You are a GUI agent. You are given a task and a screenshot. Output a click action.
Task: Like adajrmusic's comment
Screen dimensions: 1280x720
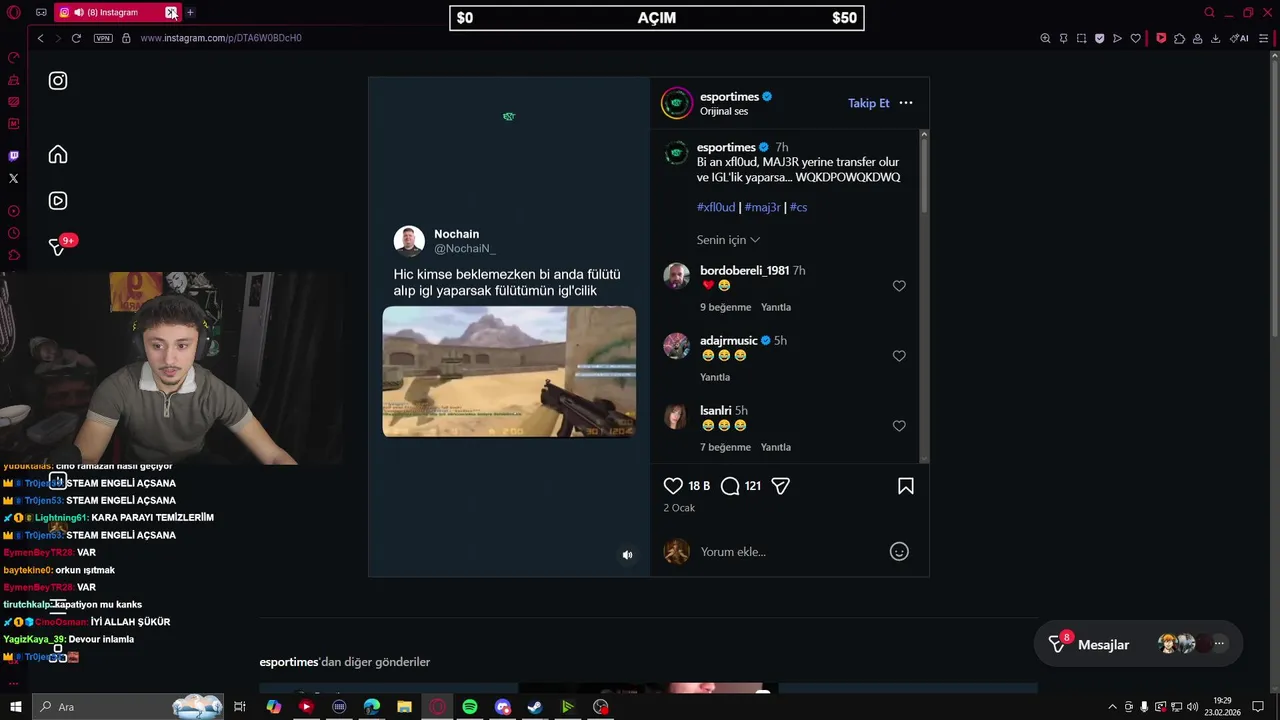(899, 356)
